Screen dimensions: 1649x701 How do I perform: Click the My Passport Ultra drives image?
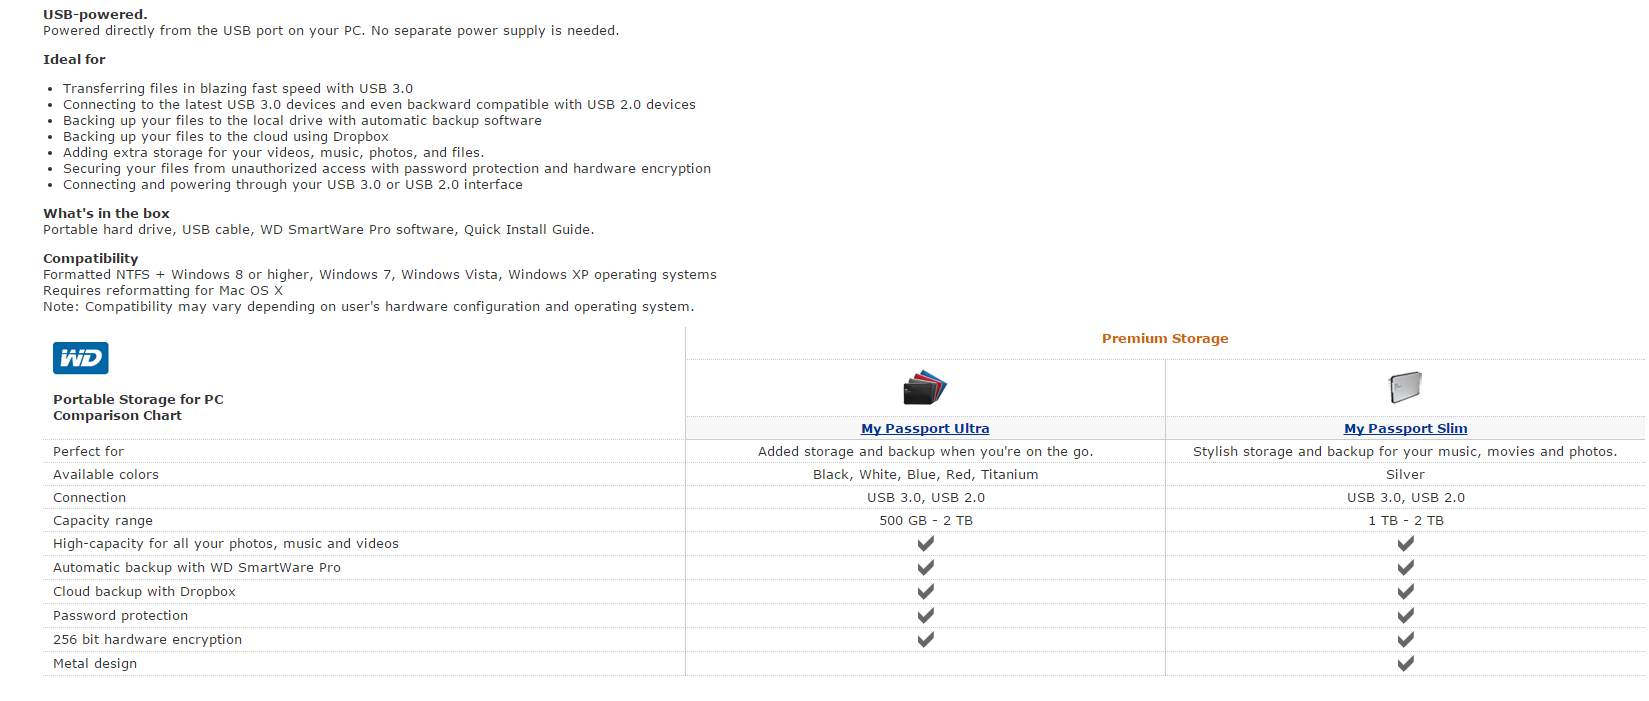click(925, 388)
